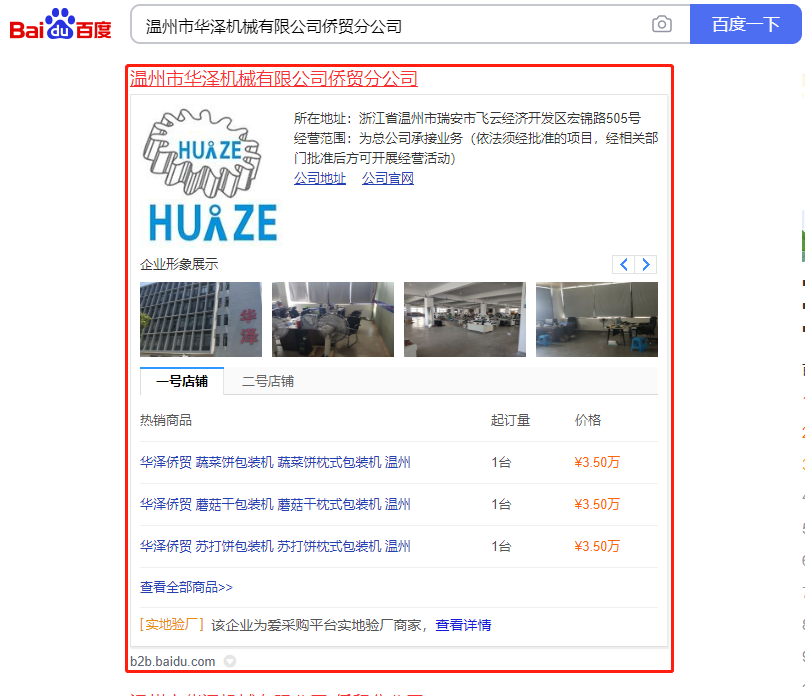Switch to 一号店铺 tab
The width and height of the screenshot is (805, 696).
(x=182, y=381)
